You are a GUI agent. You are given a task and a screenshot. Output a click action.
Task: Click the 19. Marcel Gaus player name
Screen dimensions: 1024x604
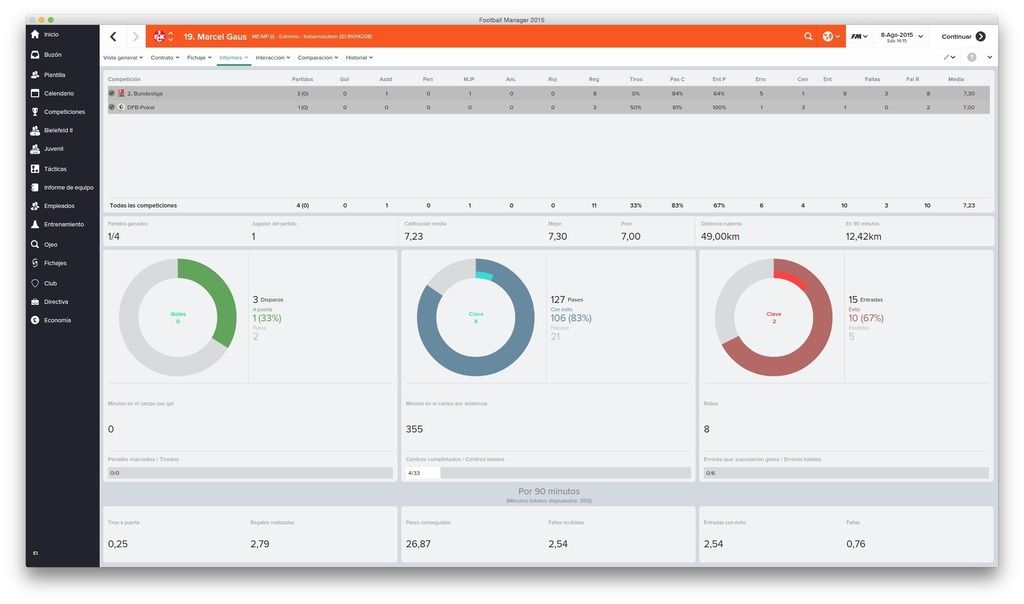click(x=215, y=37)
